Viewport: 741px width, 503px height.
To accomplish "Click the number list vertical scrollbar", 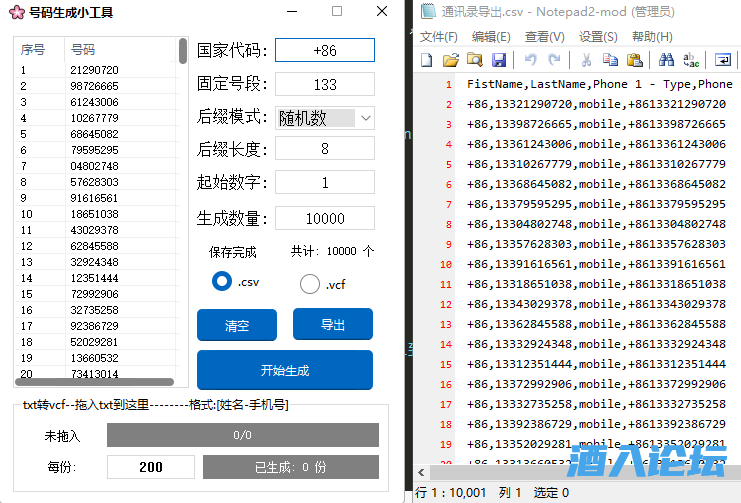I will 183,200.
